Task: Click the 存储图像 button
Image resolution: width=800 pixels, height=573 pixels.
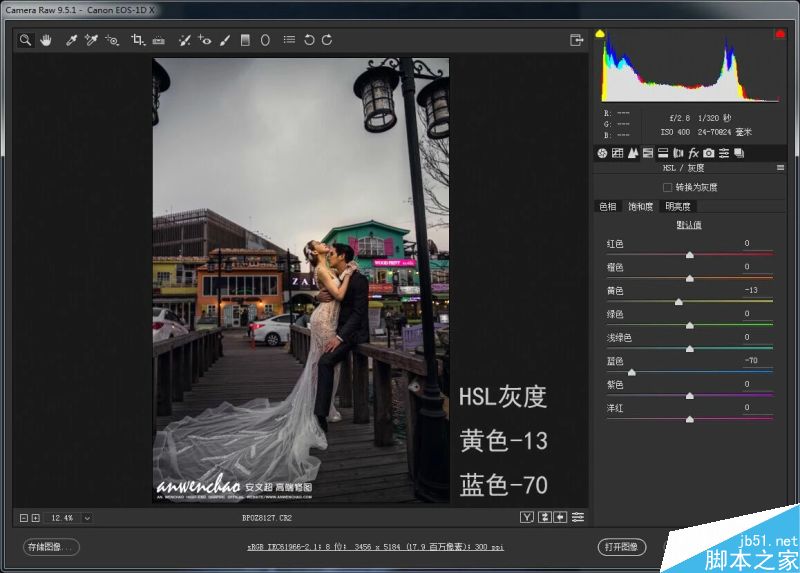Action: [x=52, y=547]
